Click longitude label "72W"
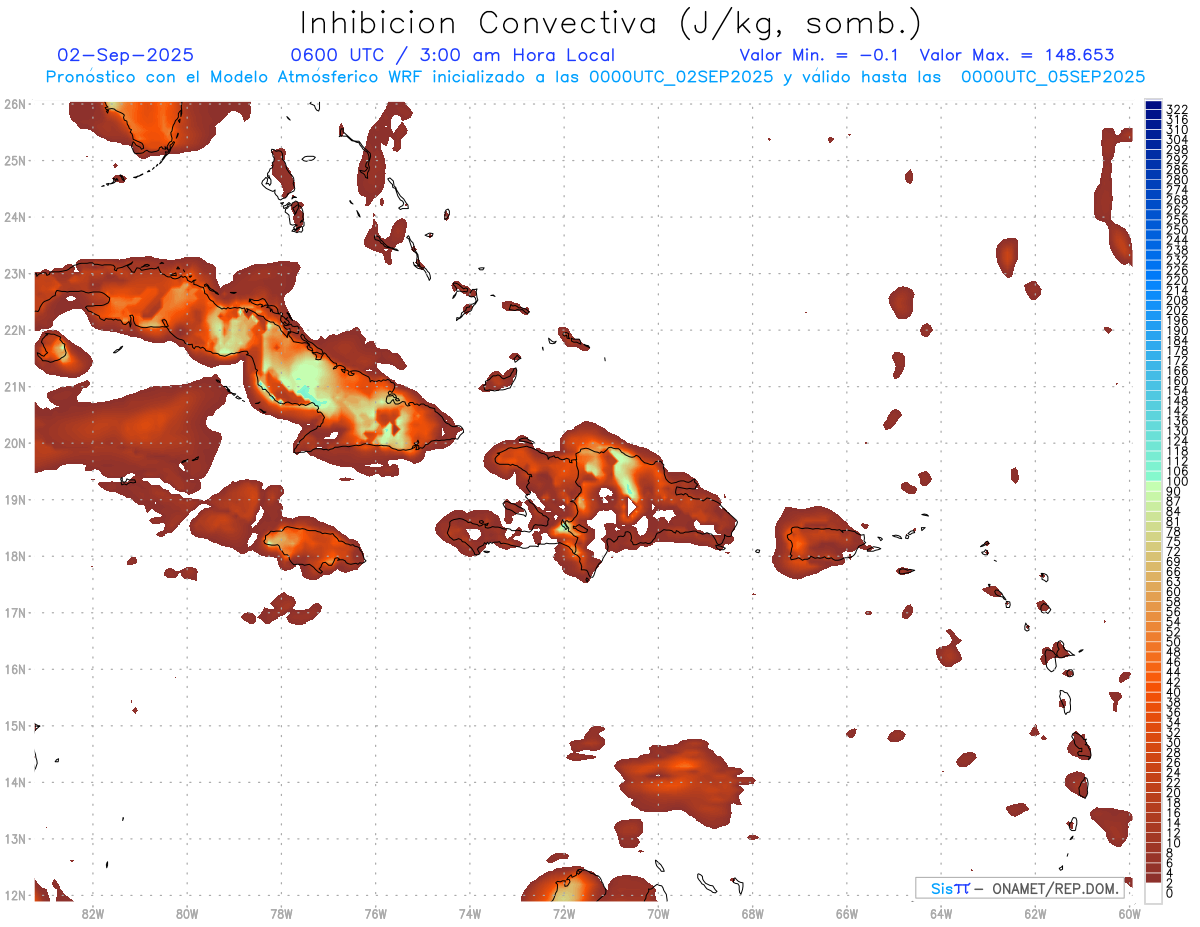Viewport: 1200px width, 927px height. click(x=564, y=913)
